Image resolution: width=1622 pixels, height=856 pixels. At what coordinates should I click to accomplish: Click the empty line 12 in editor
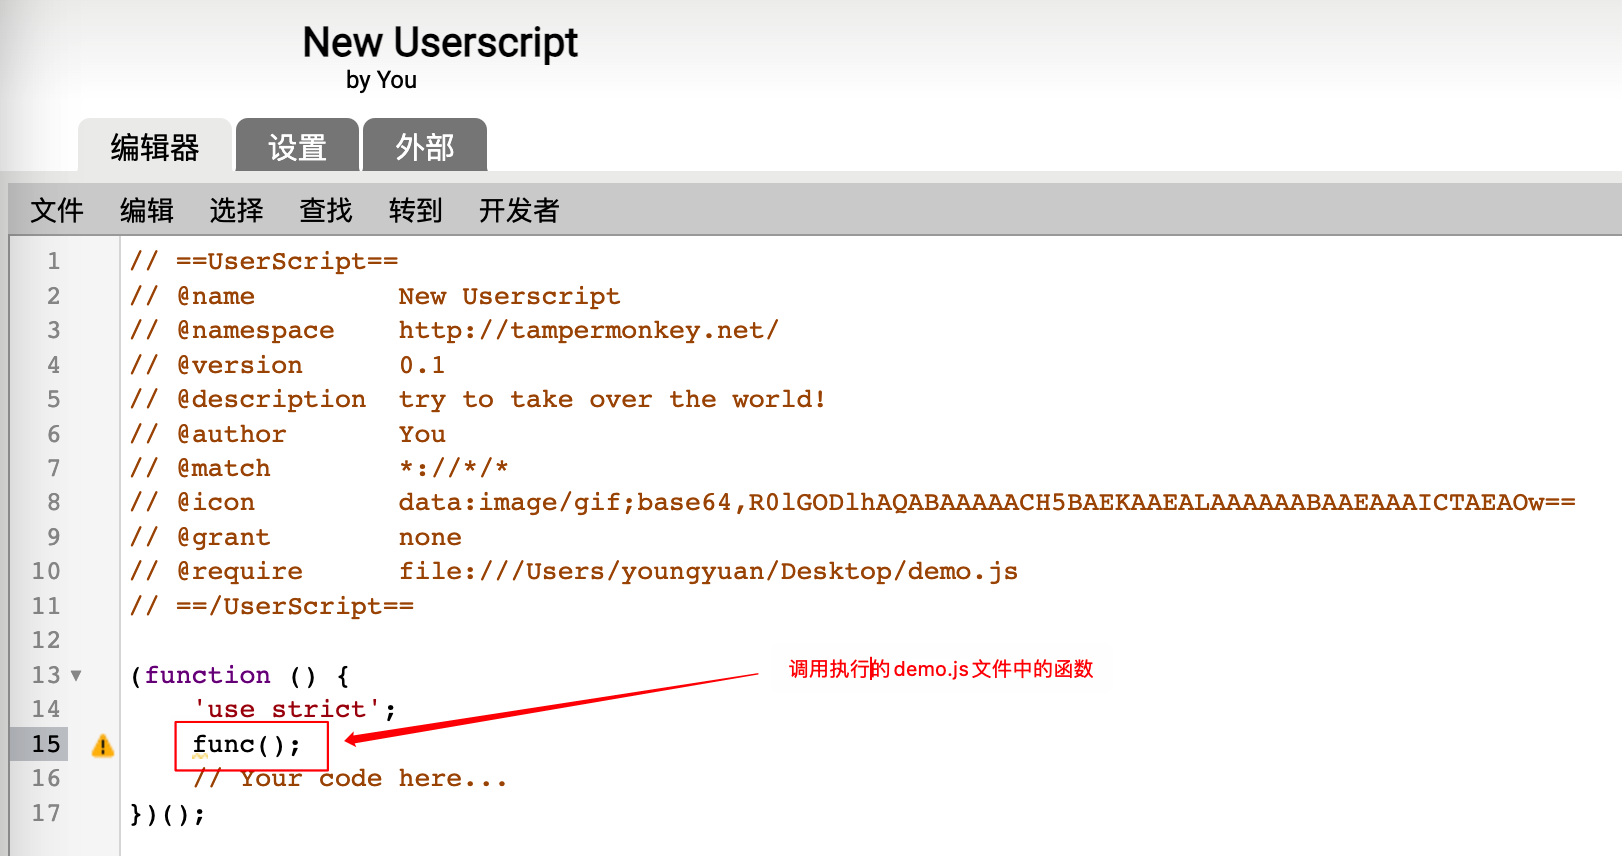[870, 641]
